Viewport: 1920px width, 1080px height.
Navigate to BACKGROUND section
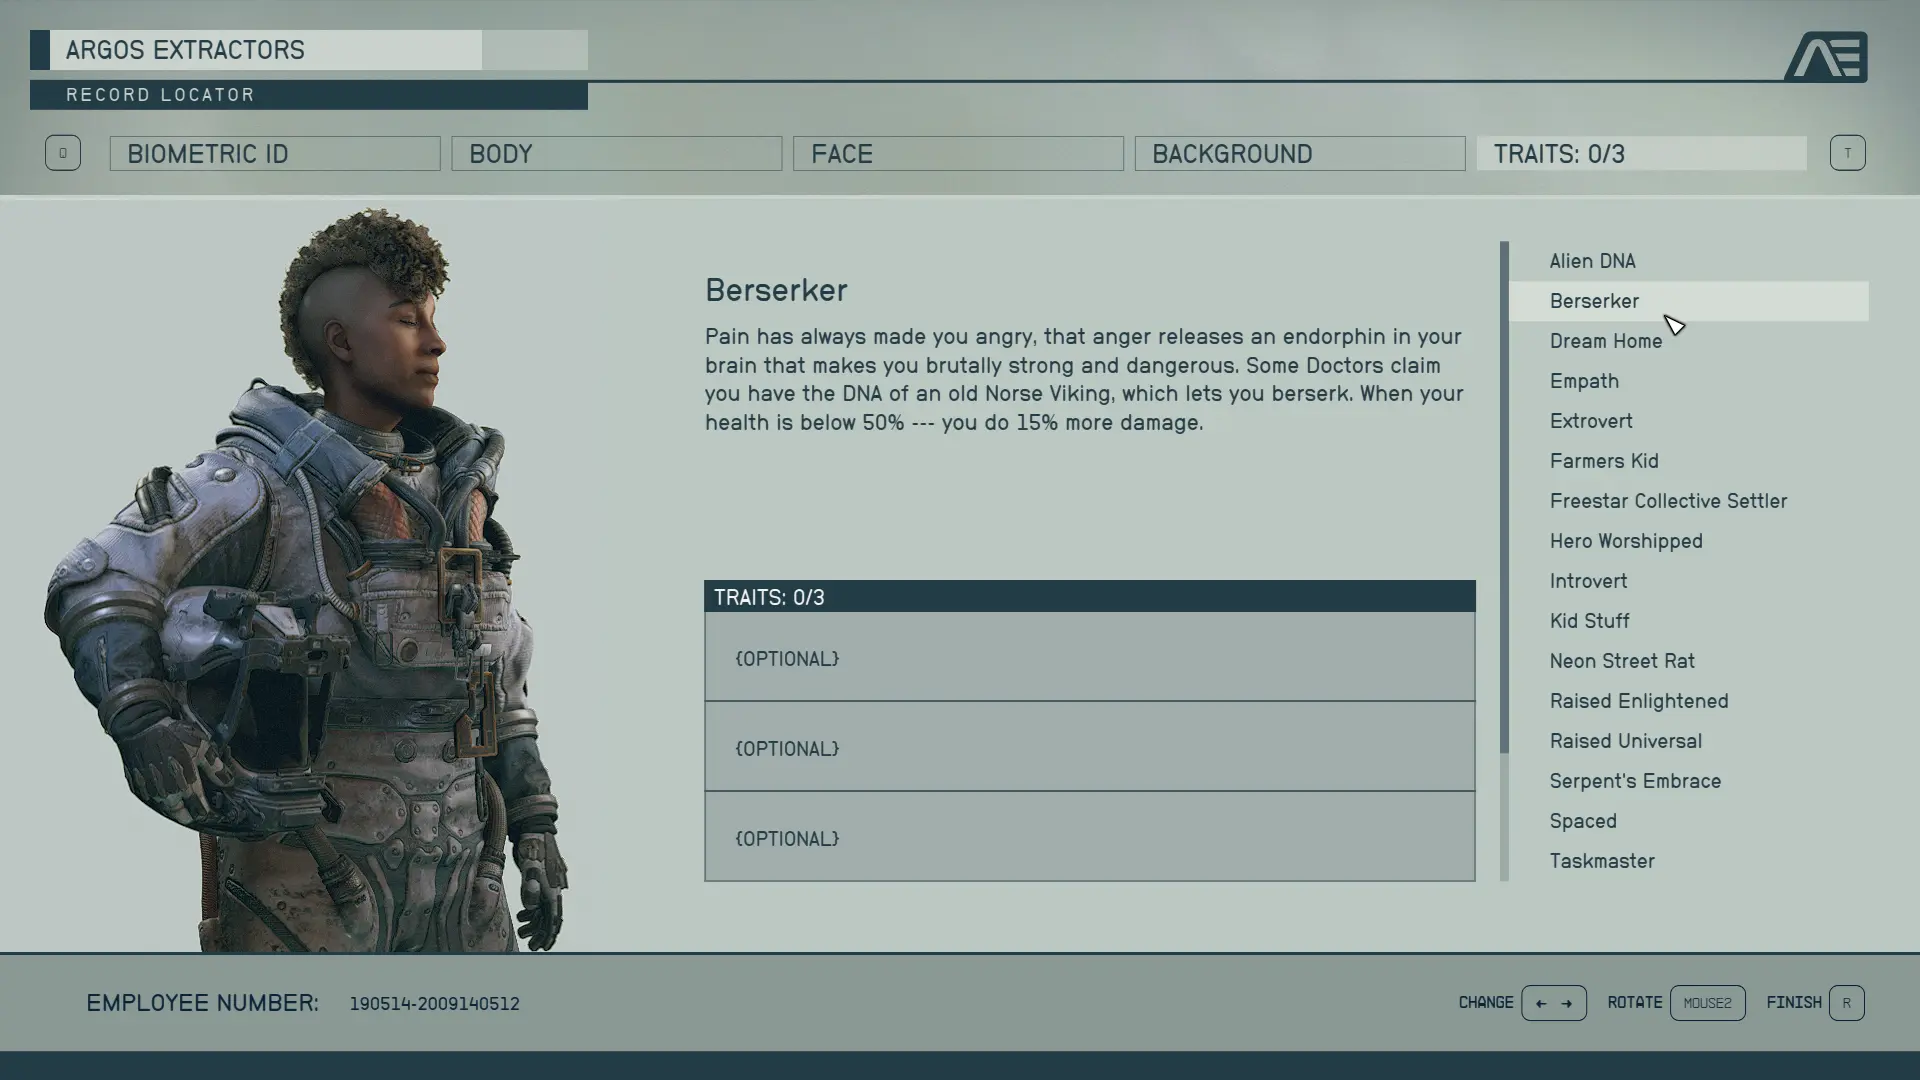(1299, 153)
